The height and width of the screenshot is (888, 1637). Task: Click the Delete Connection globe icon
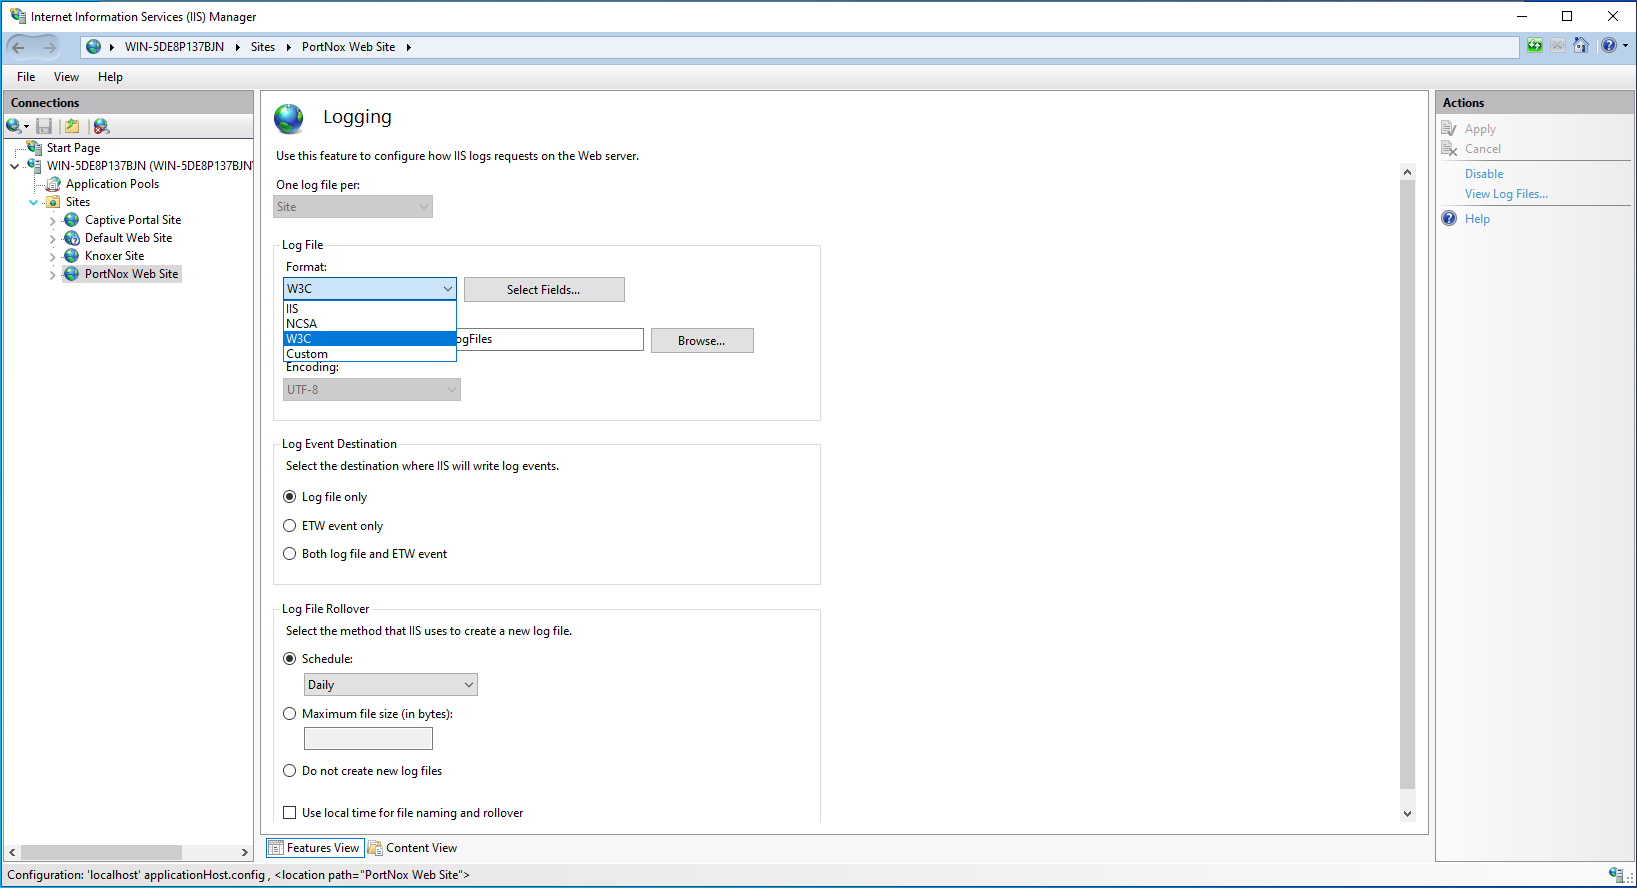tap(101, 126)
